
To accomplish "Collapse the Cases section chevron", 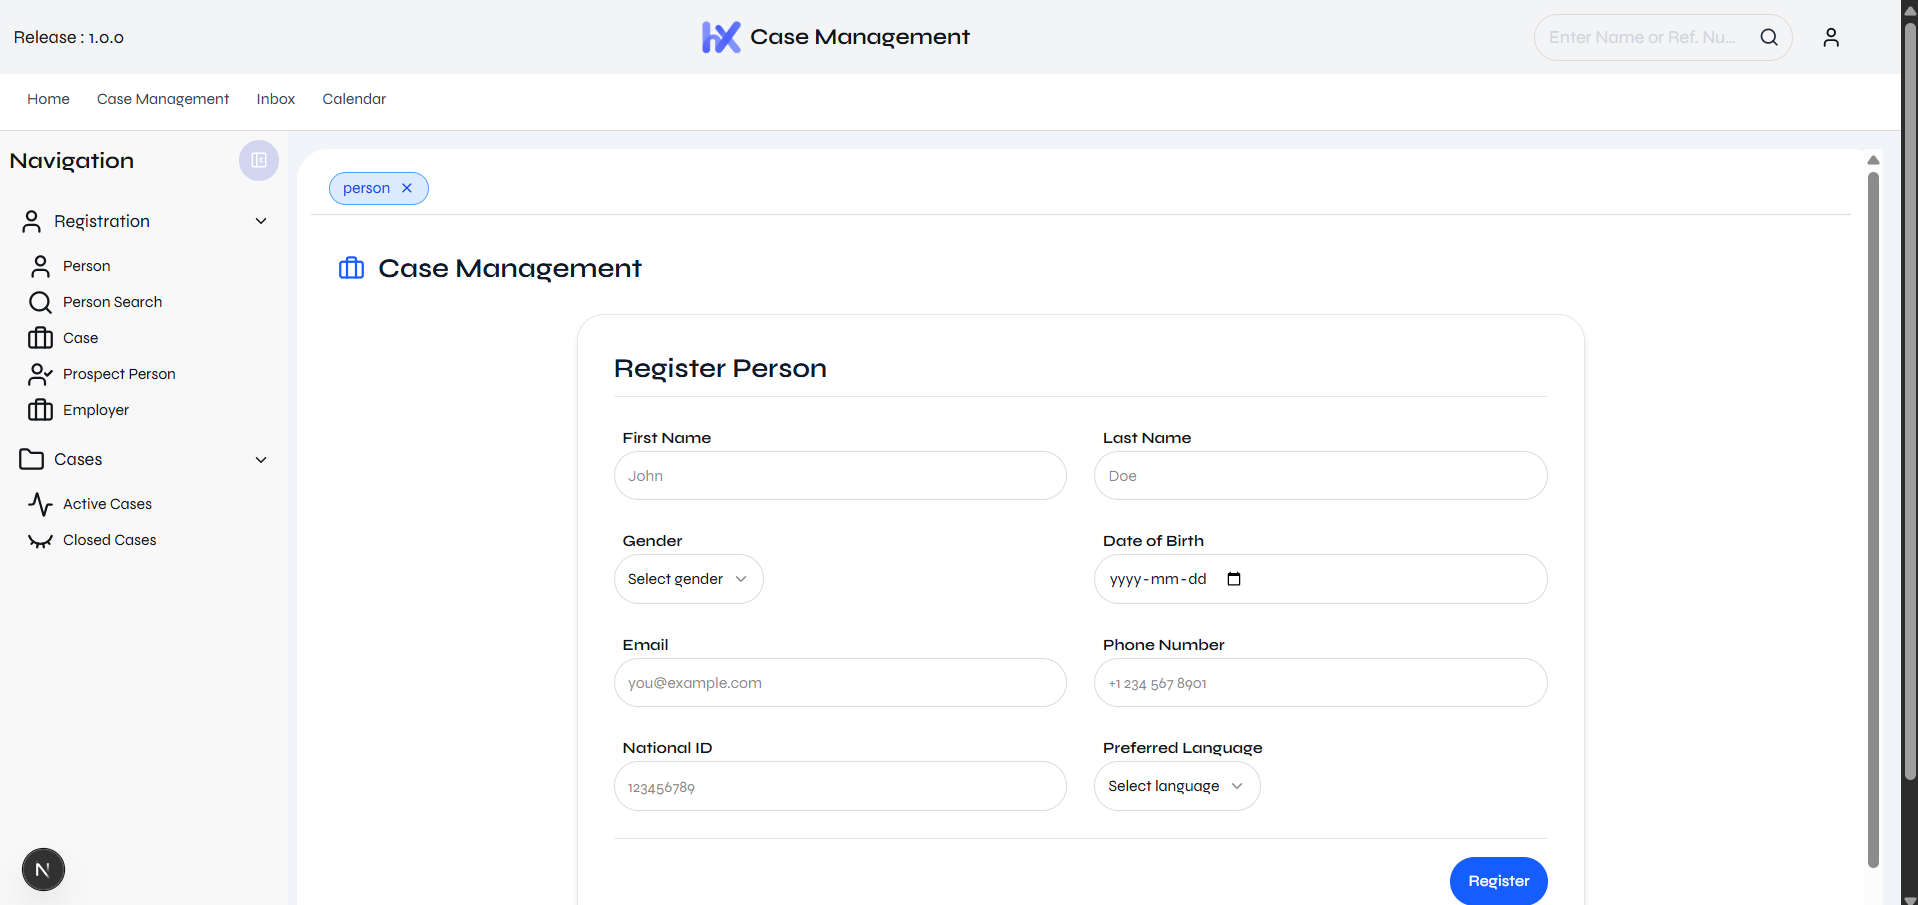I will 261,460.
